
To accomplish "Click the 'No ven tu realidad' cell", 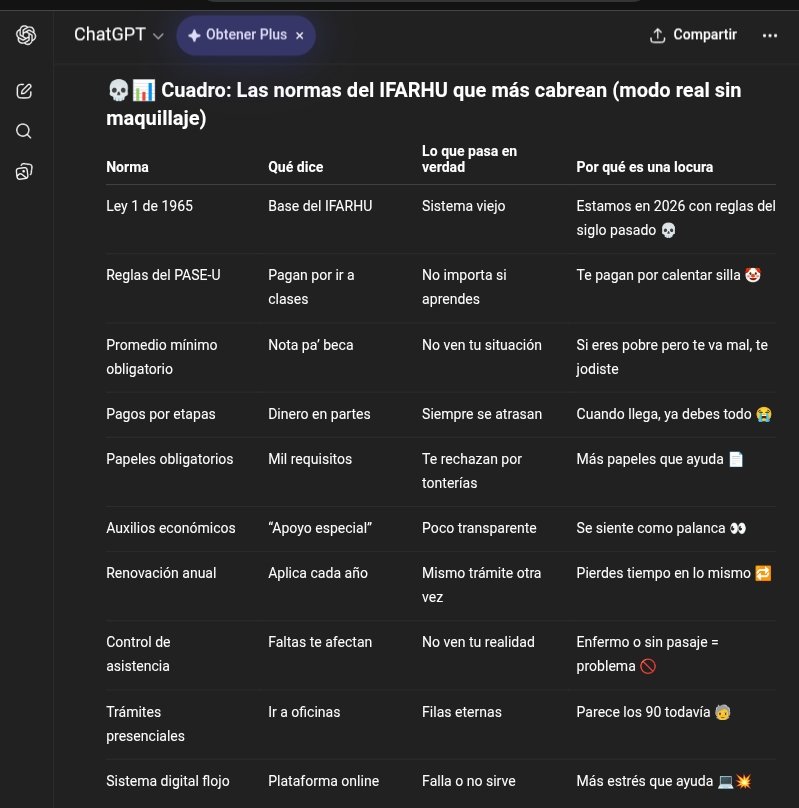I will tap(478, 642).
